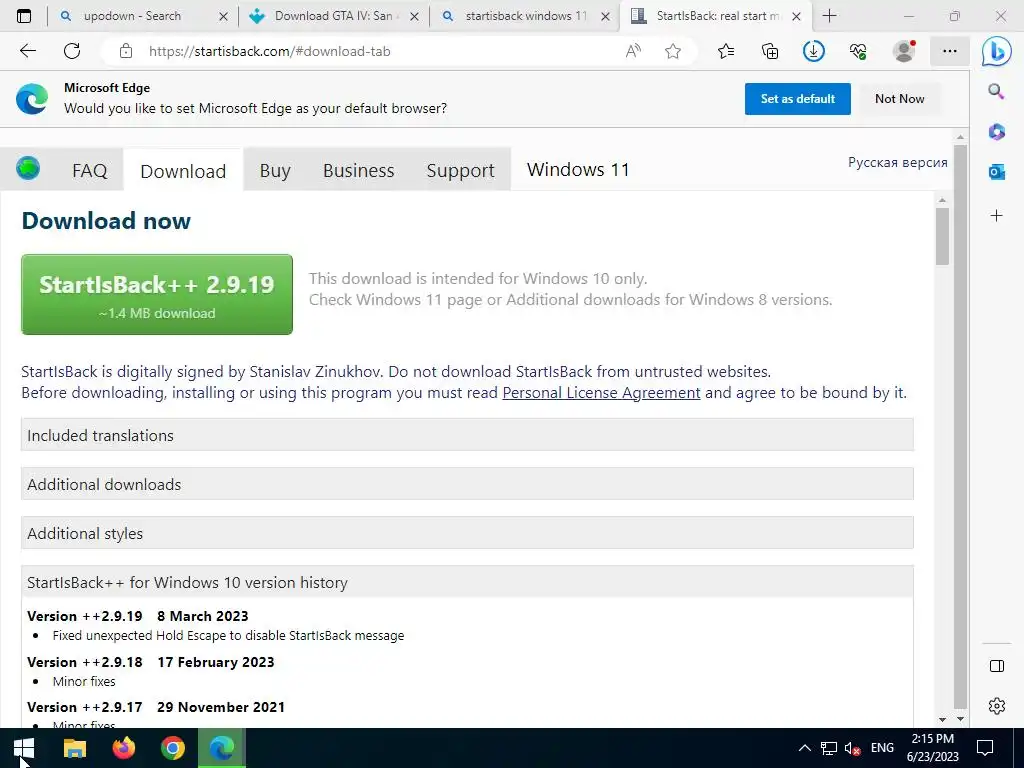Viewport: 1024px width, 768px height.
Task: Close the Download GTA IV tab
Action: 414,16
